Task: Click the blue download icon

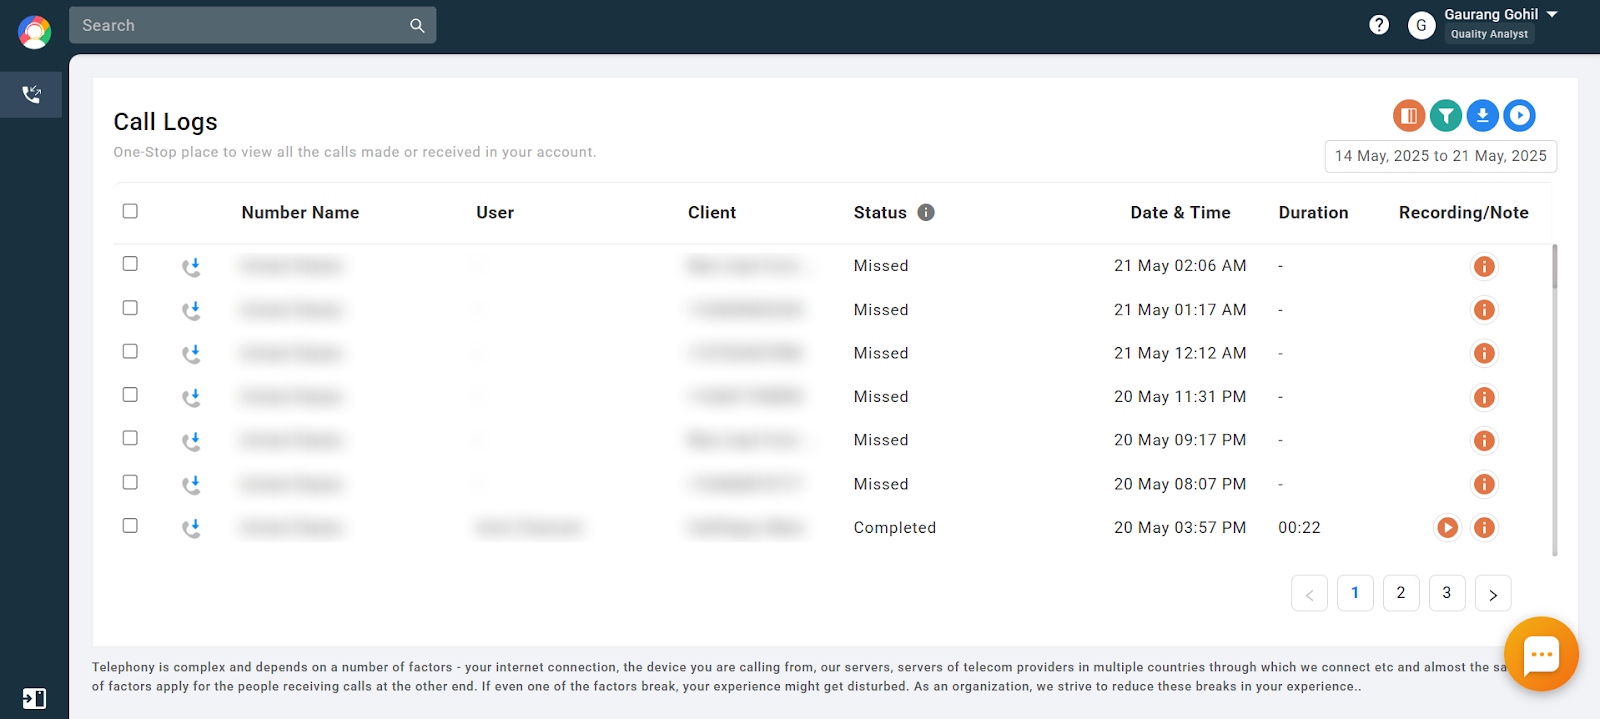Action: click(1483, 116)
